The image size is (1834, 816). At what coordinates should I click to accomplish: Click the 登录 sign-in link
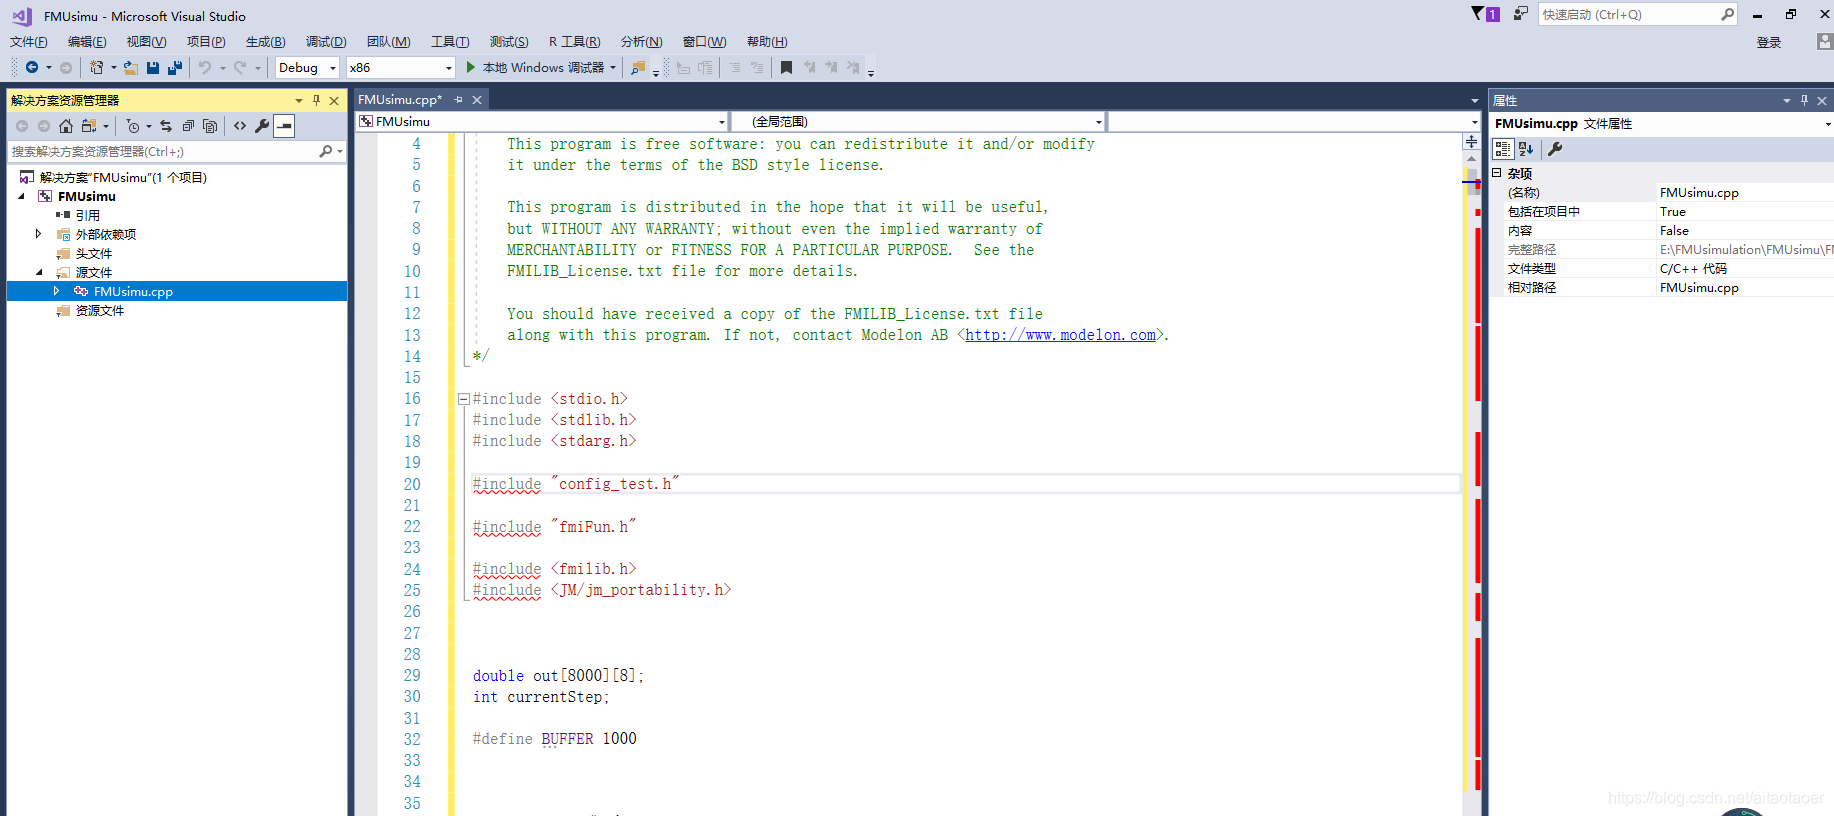(1769, 42)
